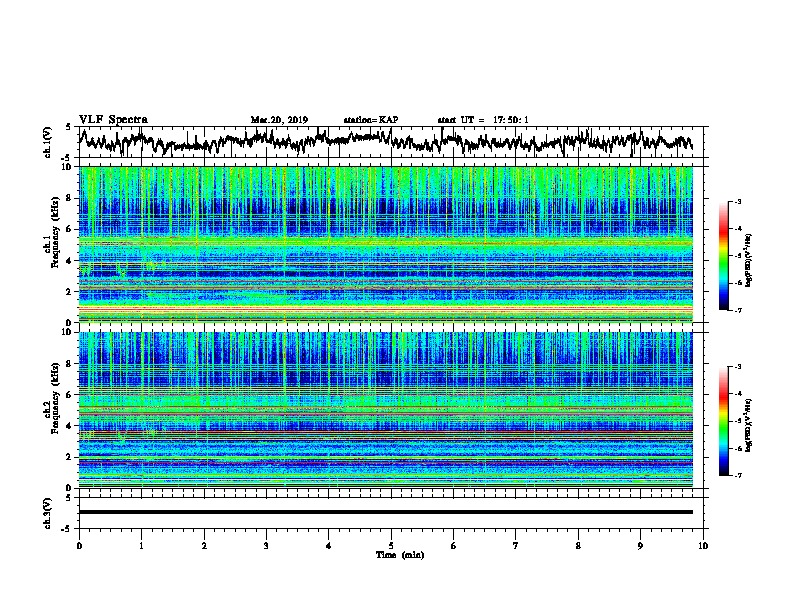
Task: Click the thick black ch.3 trace line
Action: tap(386, 512)
